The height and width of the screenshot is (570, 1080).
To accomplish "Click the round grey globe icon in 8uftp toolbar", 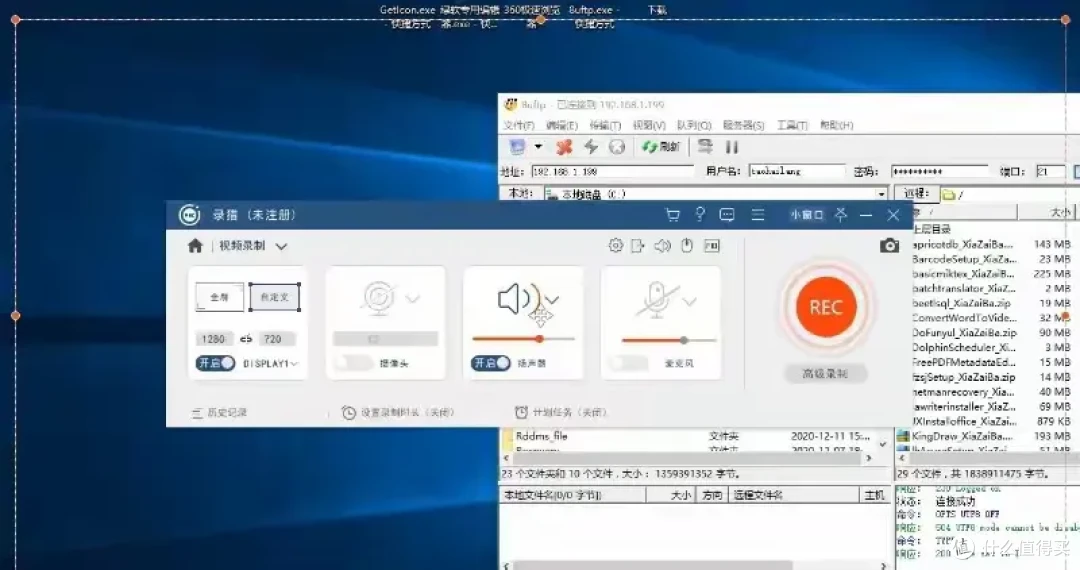I will 617,147.
